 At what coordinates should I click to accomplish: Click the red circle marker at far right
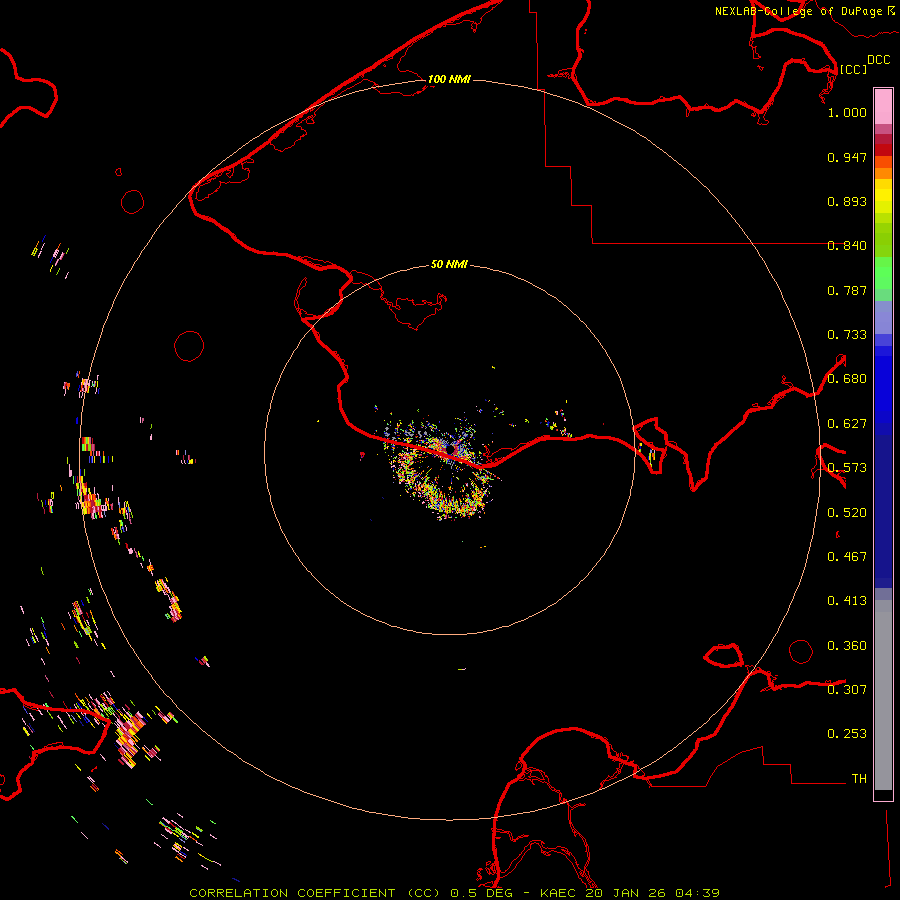point(800,651)
